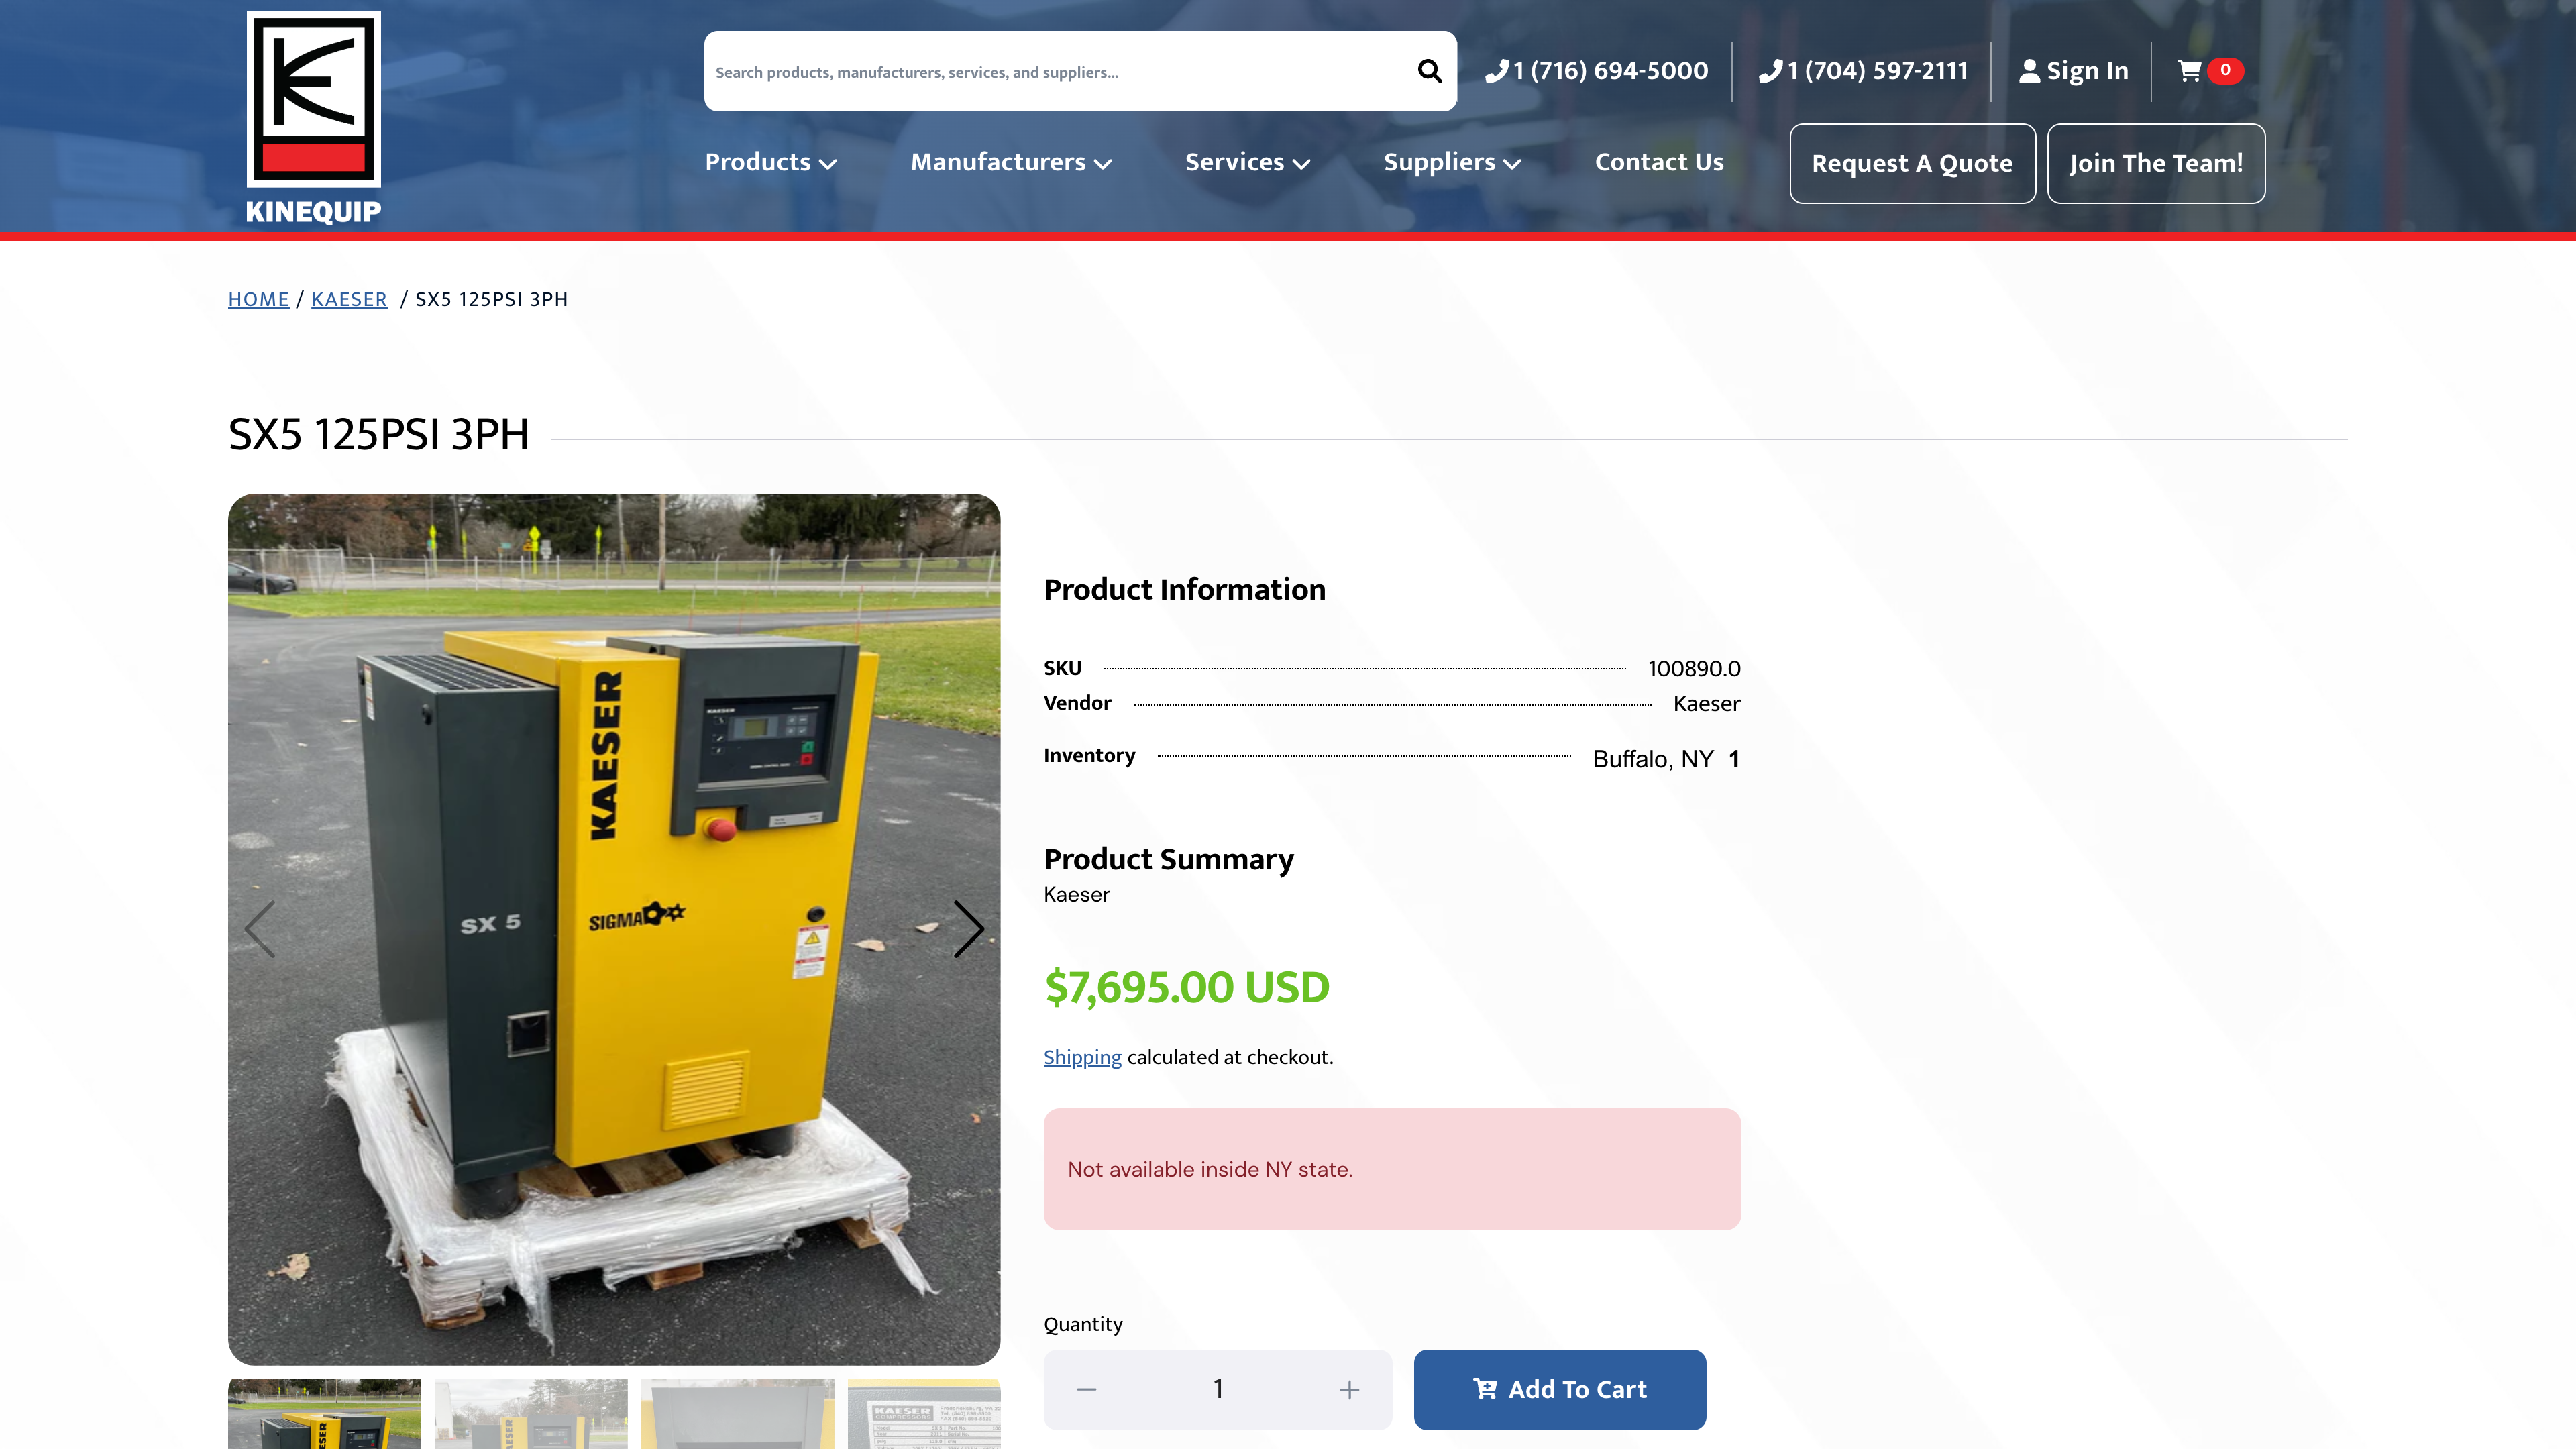
Task: Click the search magnifier icon
Action: coord(1429,71)
